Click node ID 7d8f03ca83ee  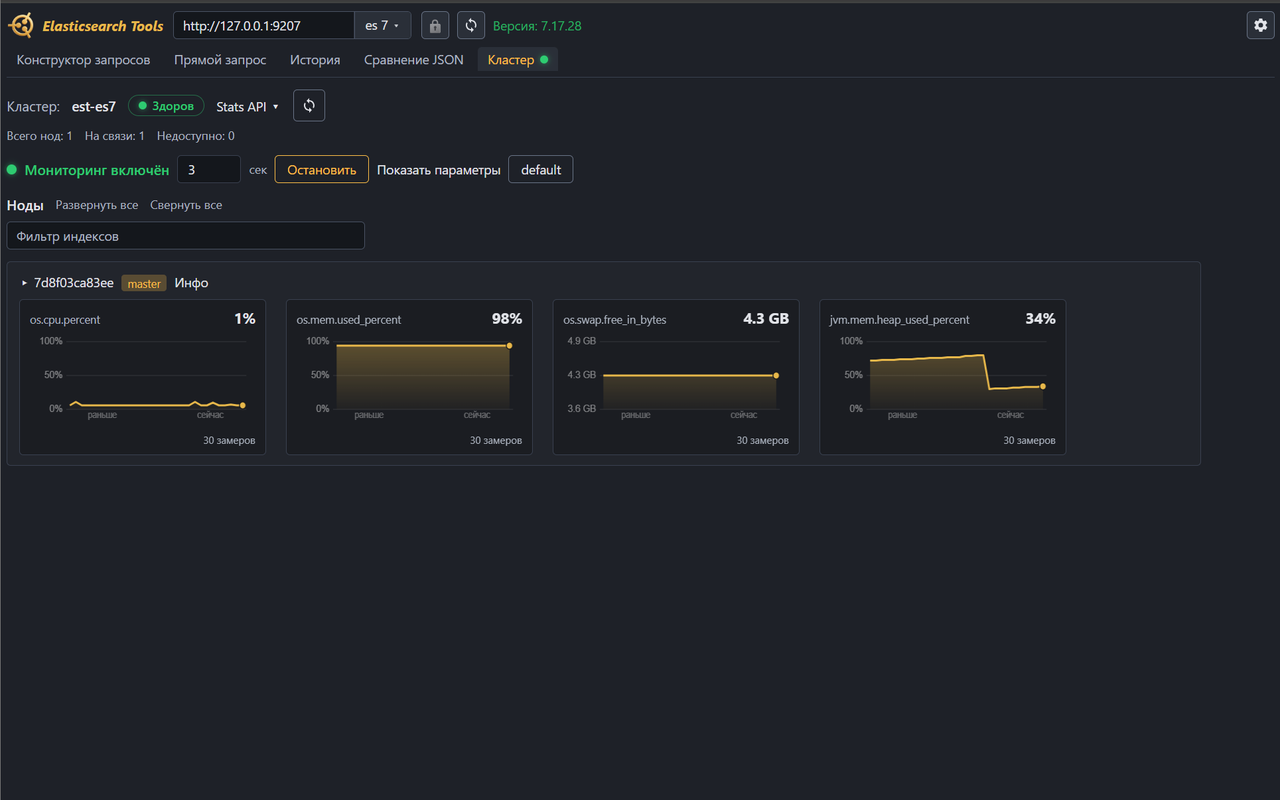click(x=74, y=283)
